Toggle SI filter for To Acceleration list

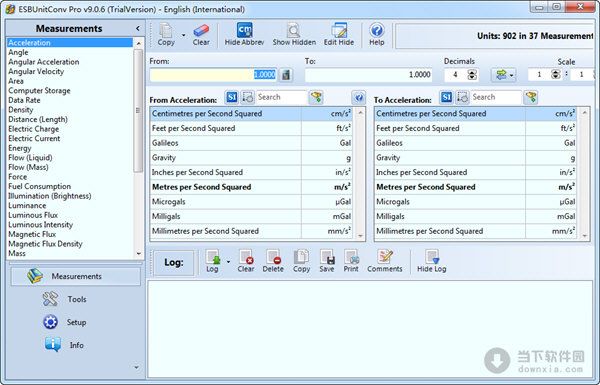point(446,97)
